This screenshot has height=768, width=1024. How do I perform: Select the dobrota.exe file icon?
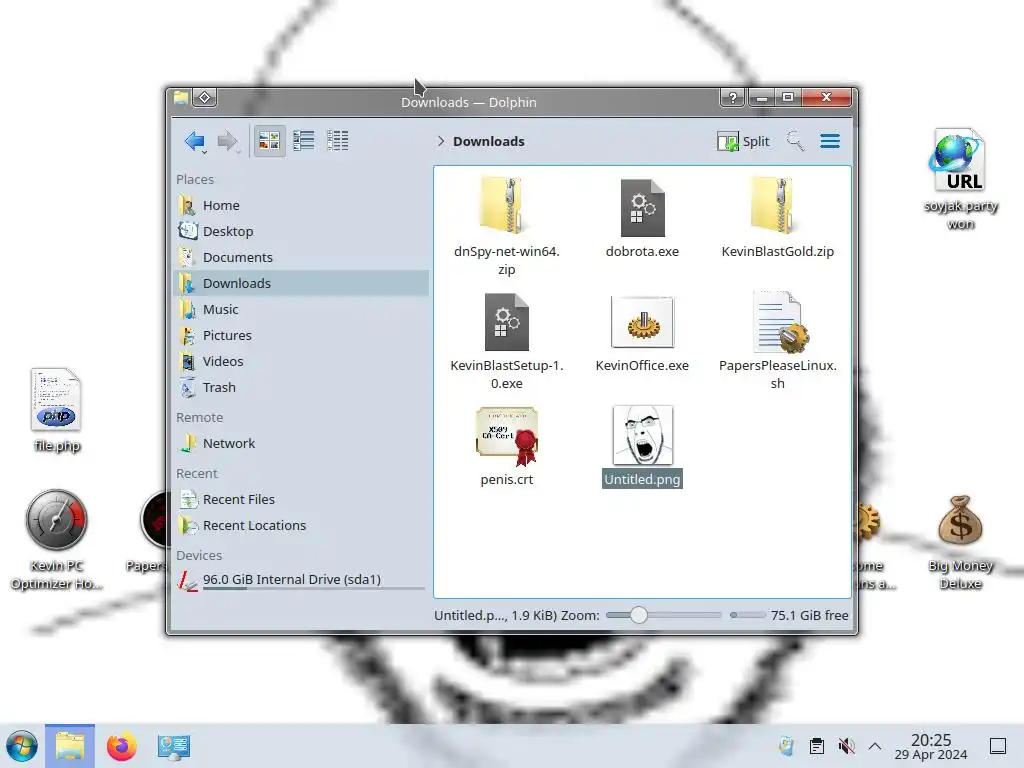coord(643,208)
